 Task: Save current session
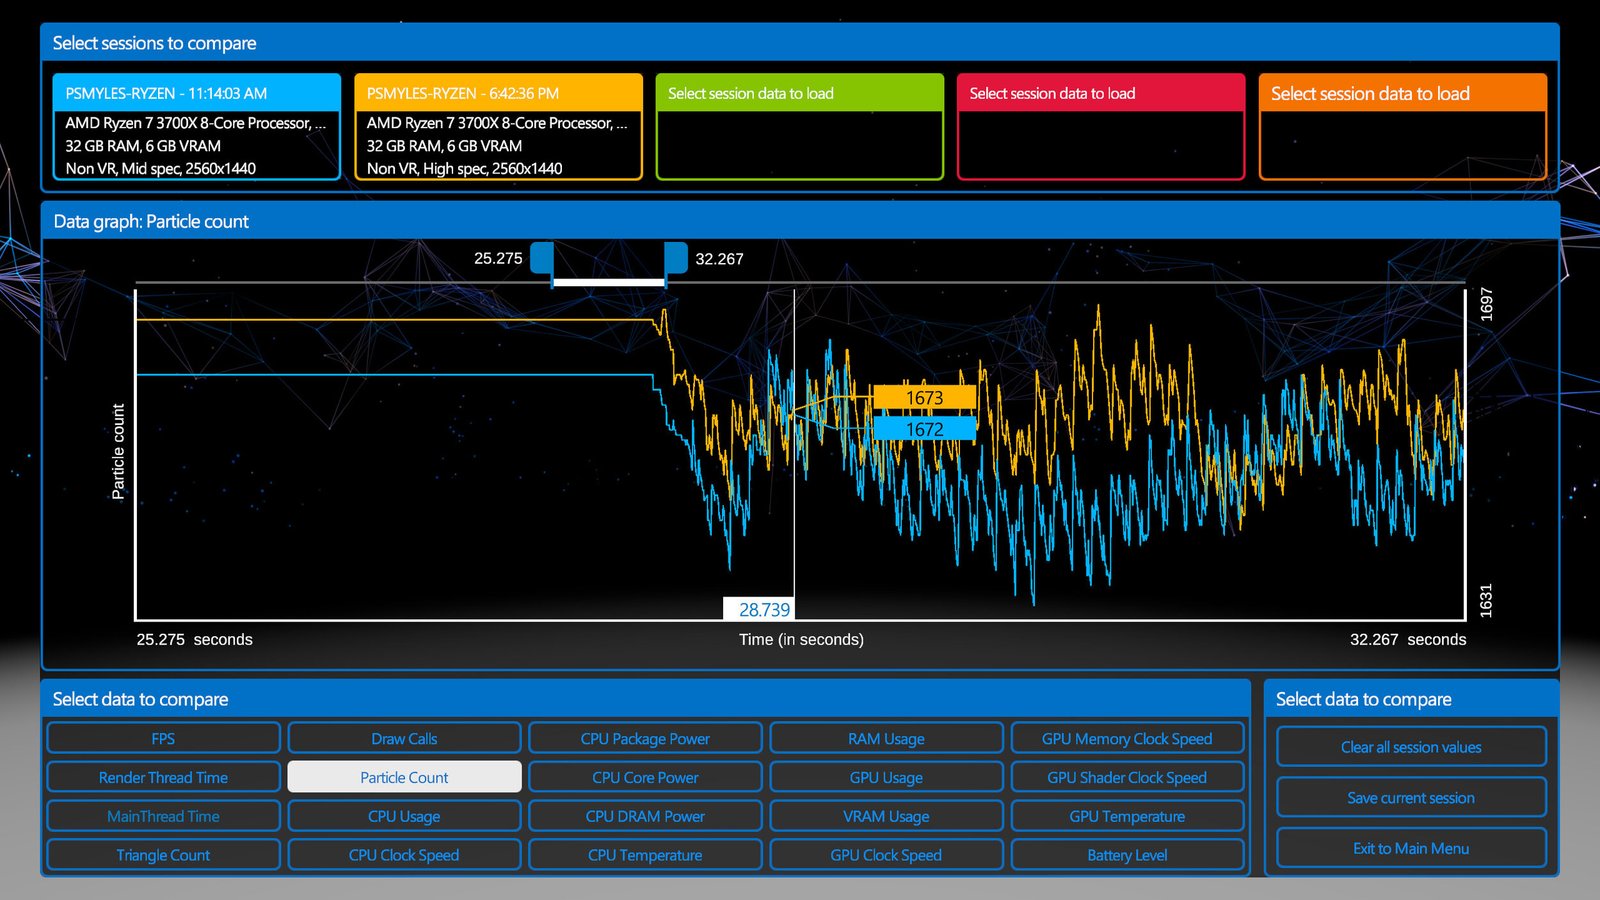1411,797
